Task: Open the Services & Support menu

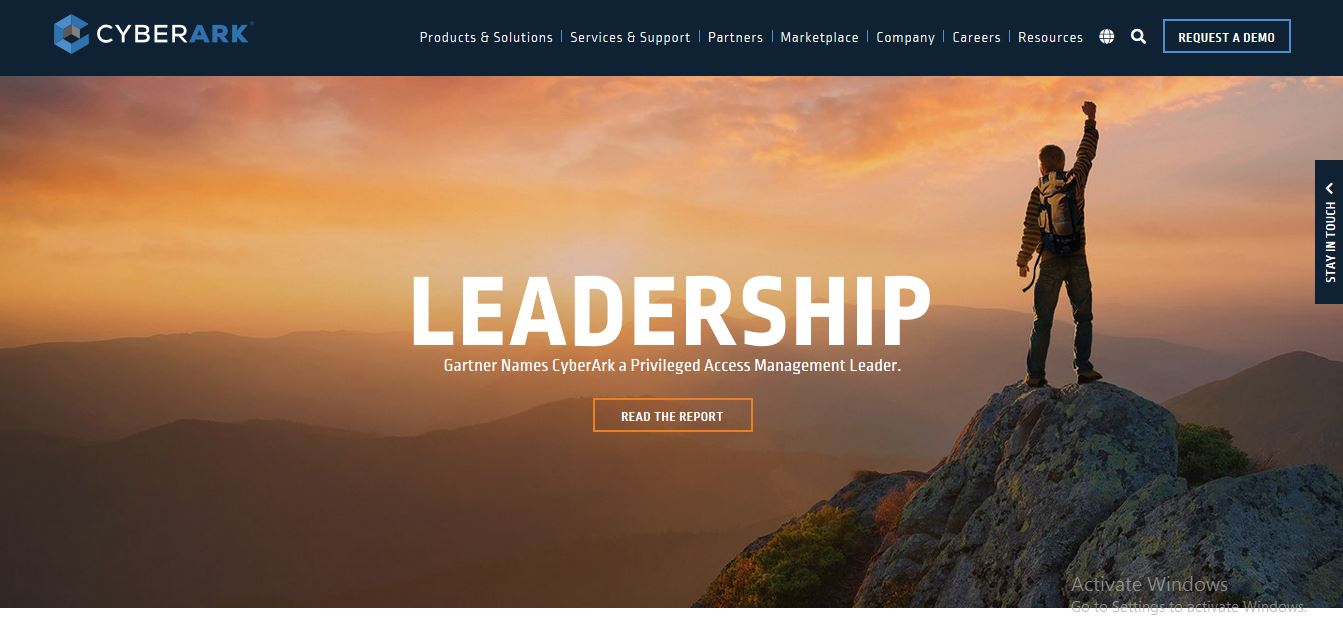Action: click(630, 37)
